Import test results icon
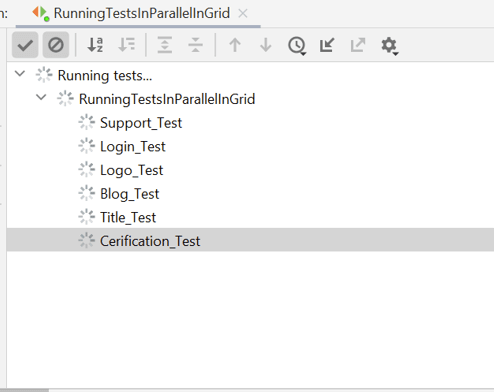This screenshot has height=392, width=494. click(x=327, y=45)
